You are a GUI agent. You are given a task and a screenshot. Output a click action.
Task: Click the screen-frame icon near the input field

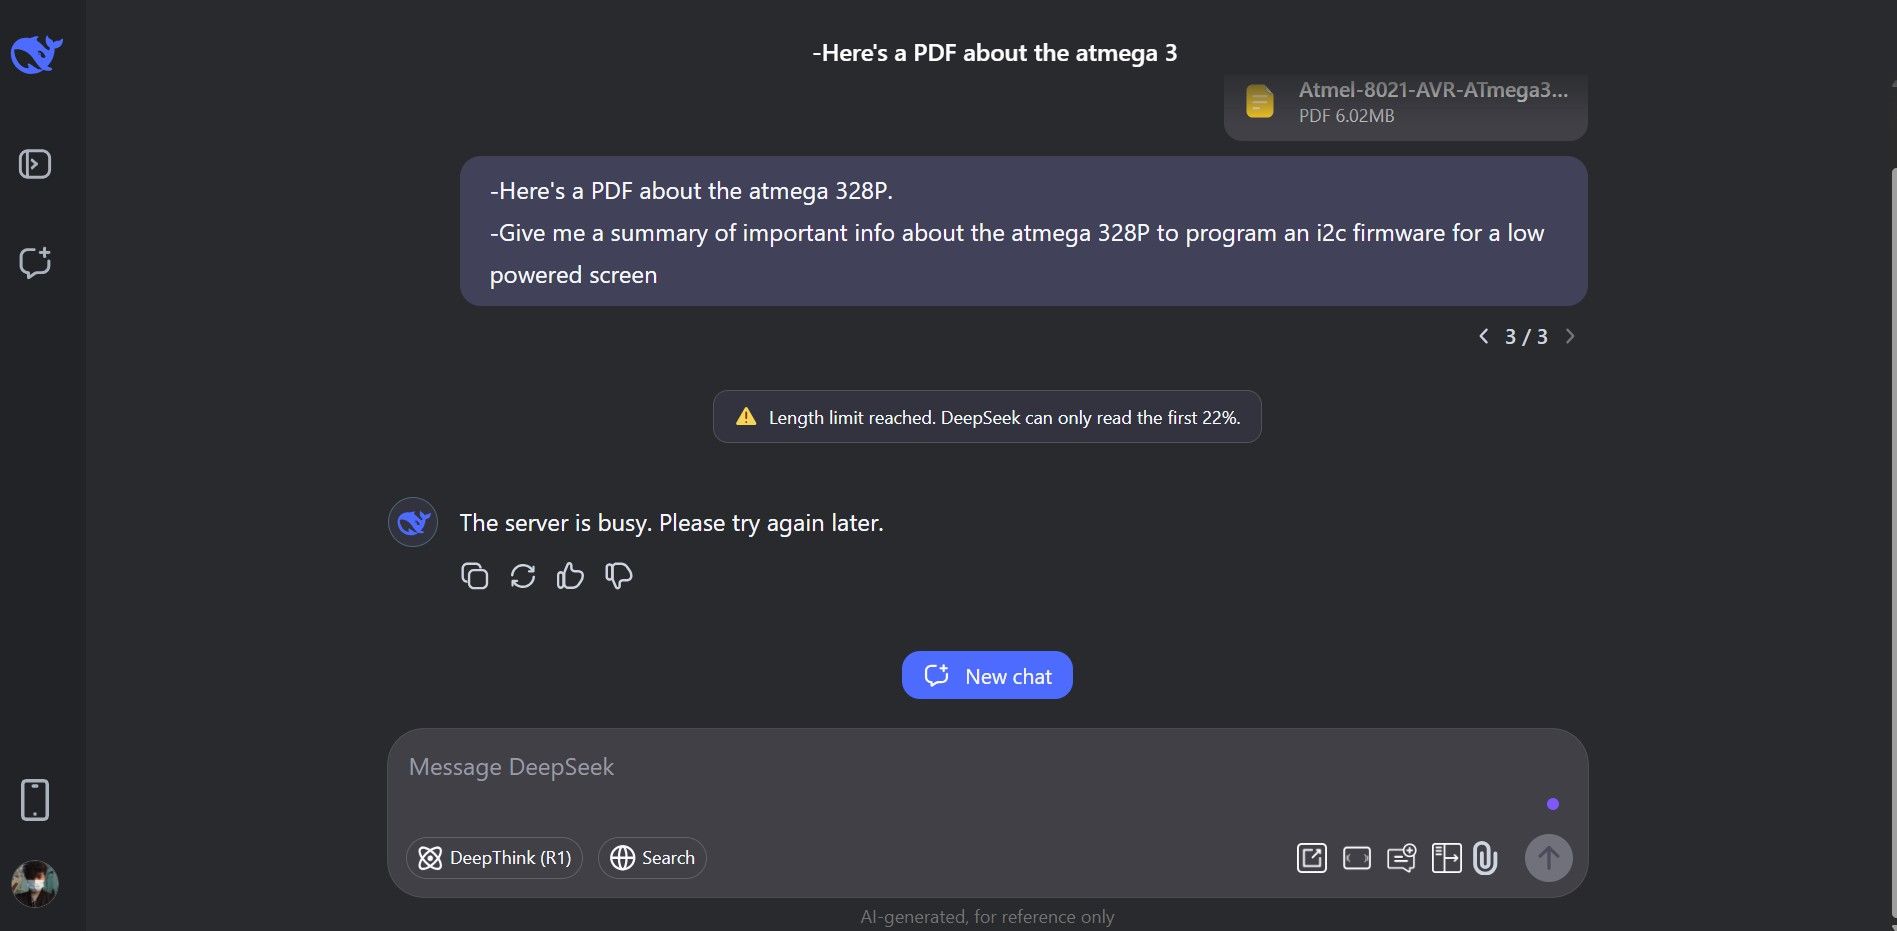1356,858
